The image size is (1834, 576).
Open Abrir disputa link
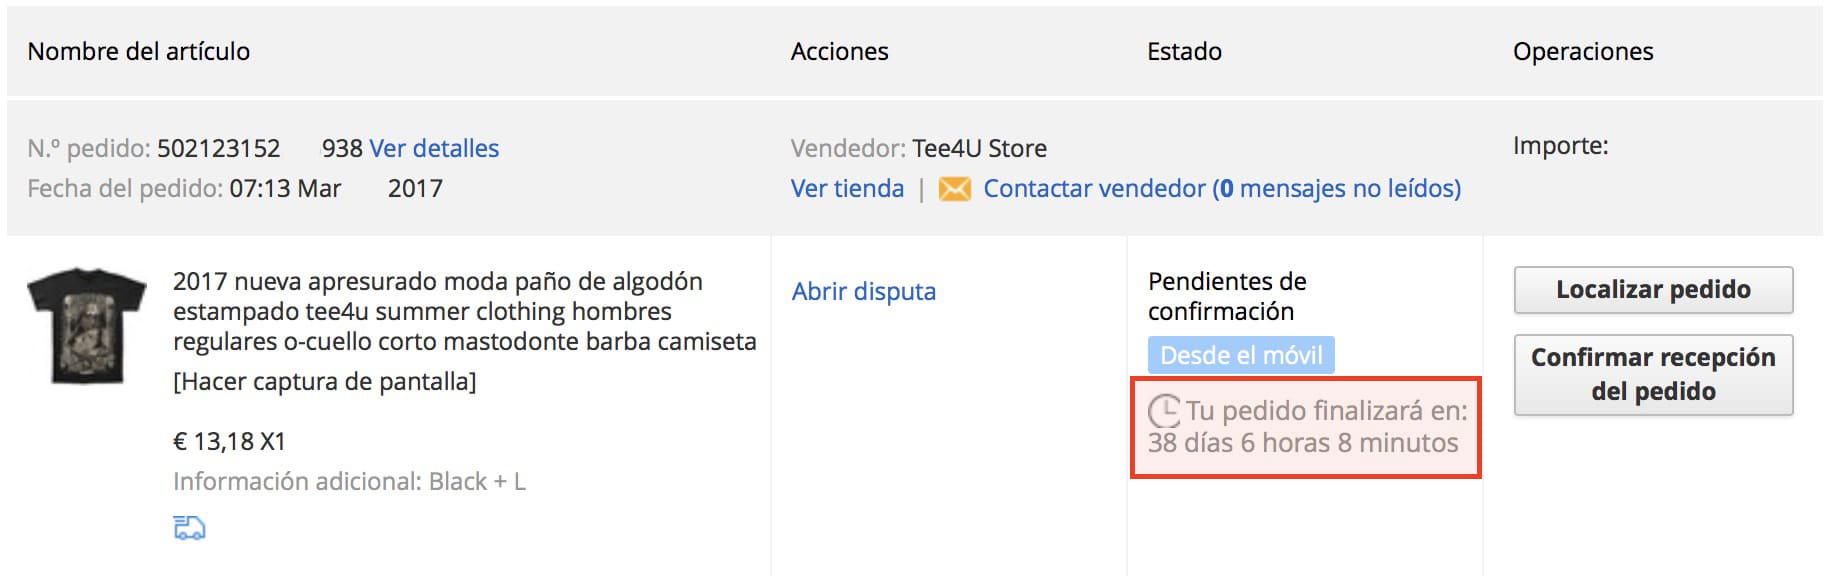pyautogui.click(x=864, y=291)
